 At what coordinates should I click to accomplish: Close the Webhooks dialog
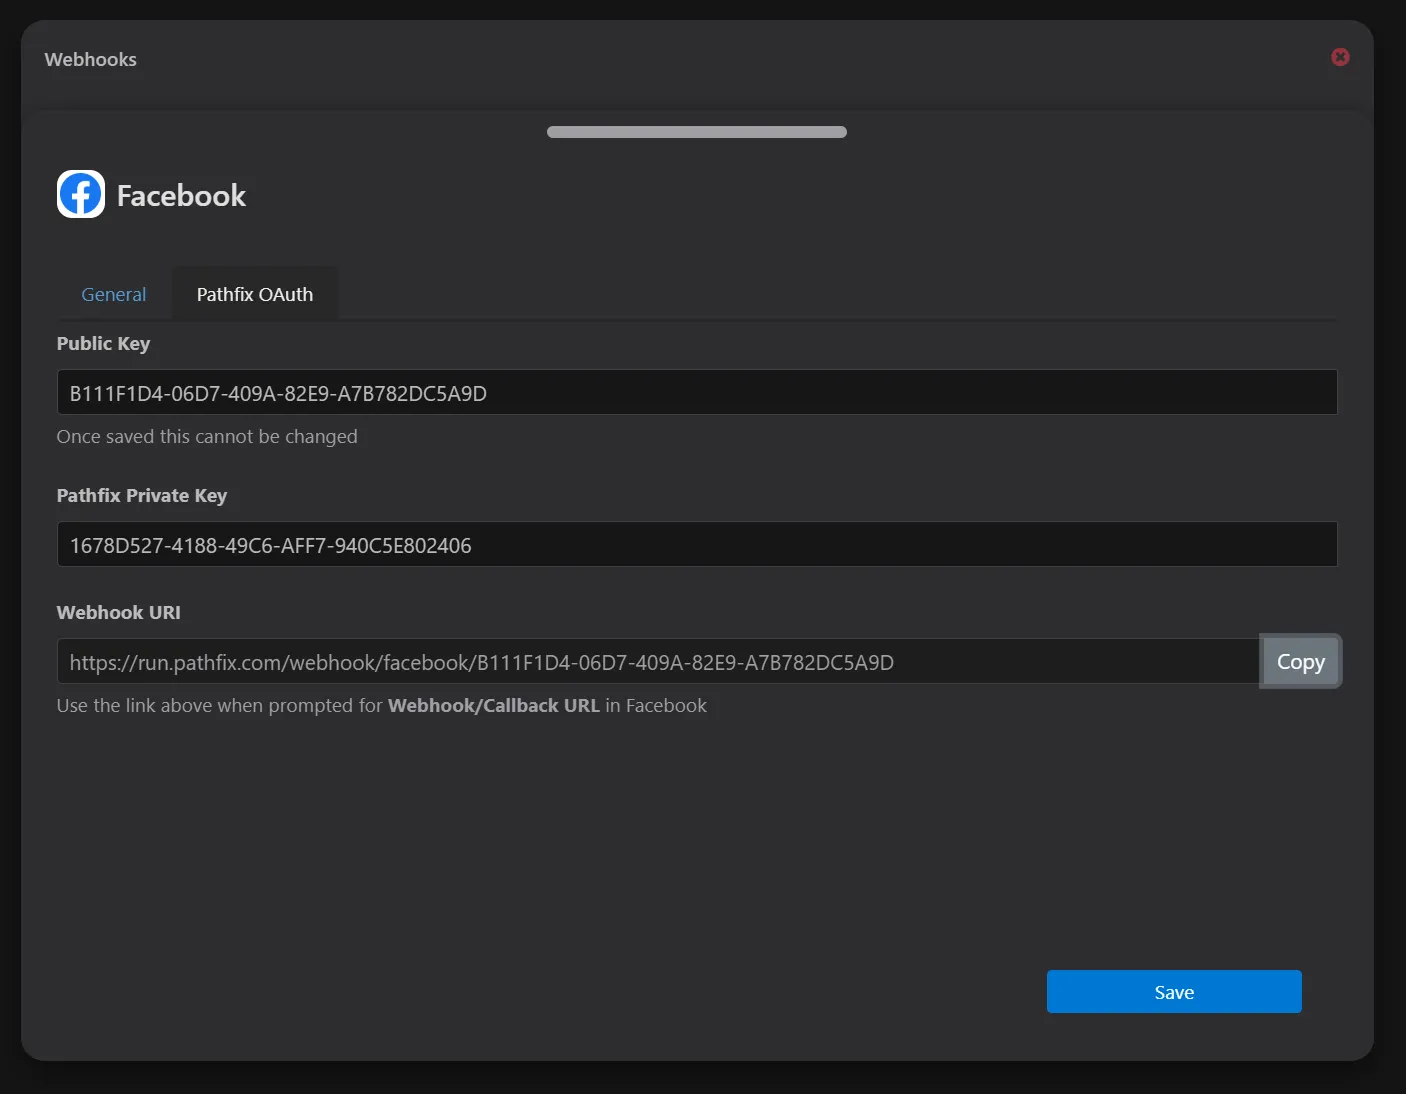click(1340, 58)
